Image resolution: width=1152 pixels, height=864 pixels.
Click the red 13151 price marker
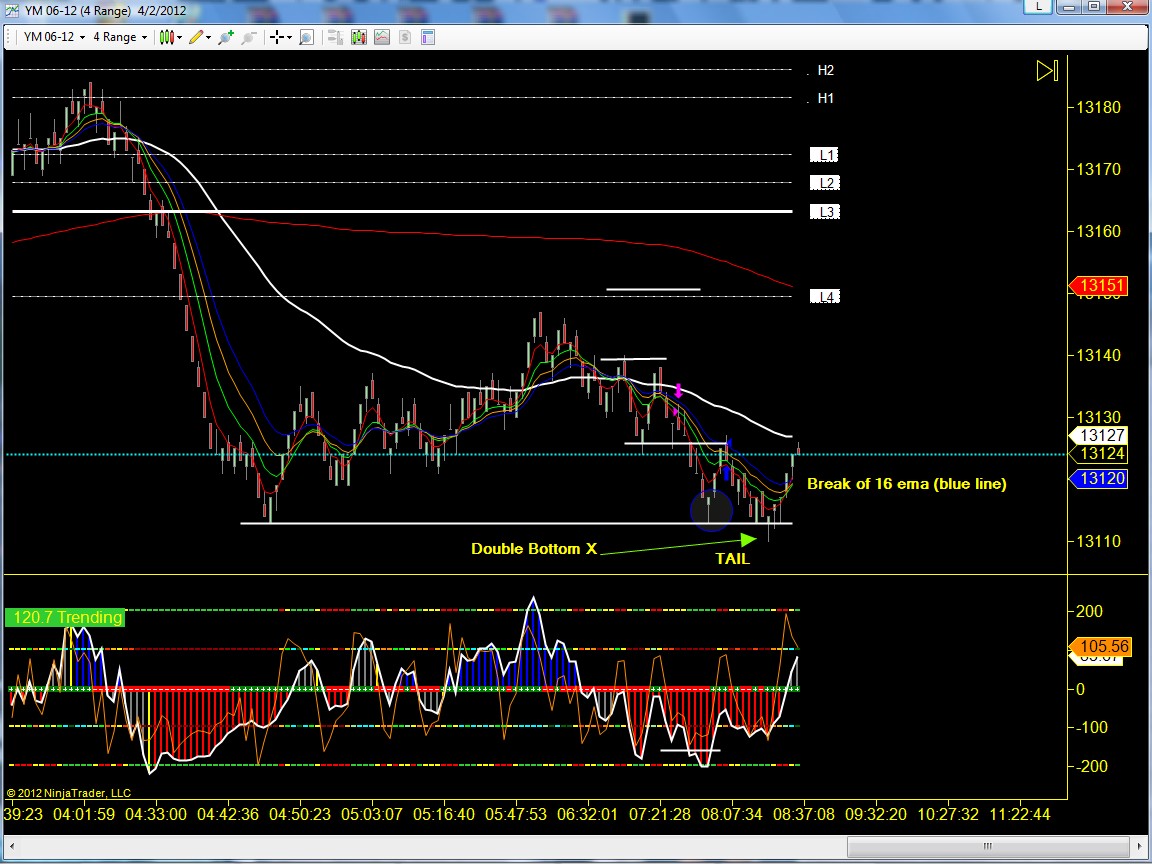click(1098, 285)
